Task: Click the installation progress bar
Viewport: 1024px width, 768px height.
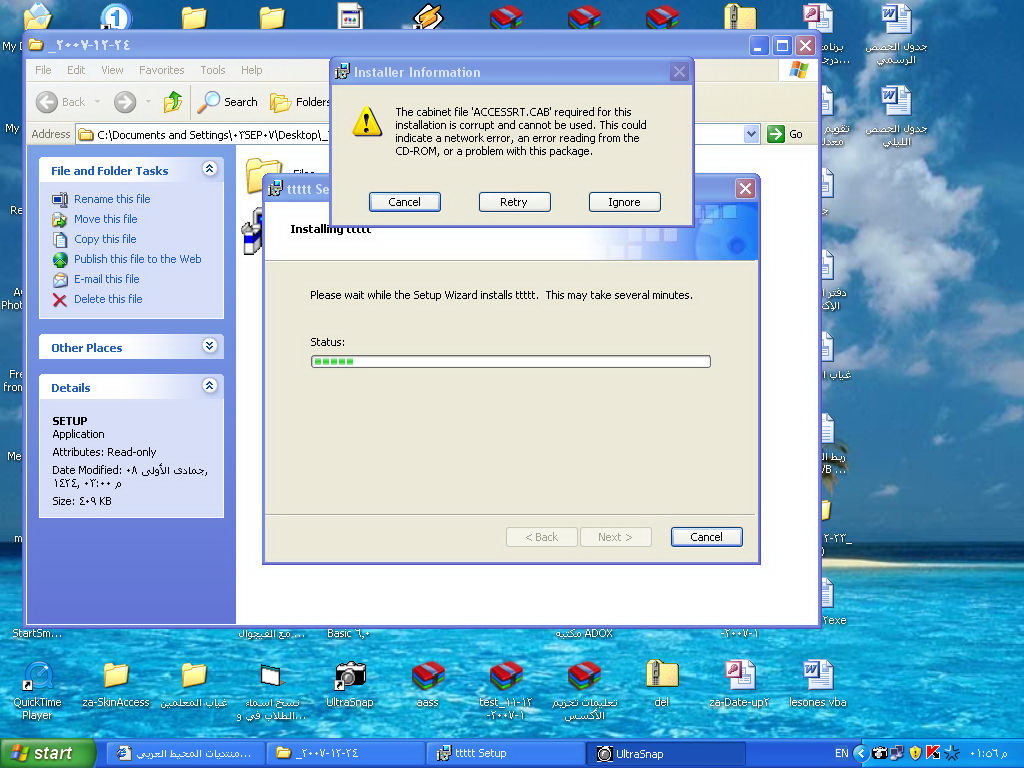Action: point(511,361)
